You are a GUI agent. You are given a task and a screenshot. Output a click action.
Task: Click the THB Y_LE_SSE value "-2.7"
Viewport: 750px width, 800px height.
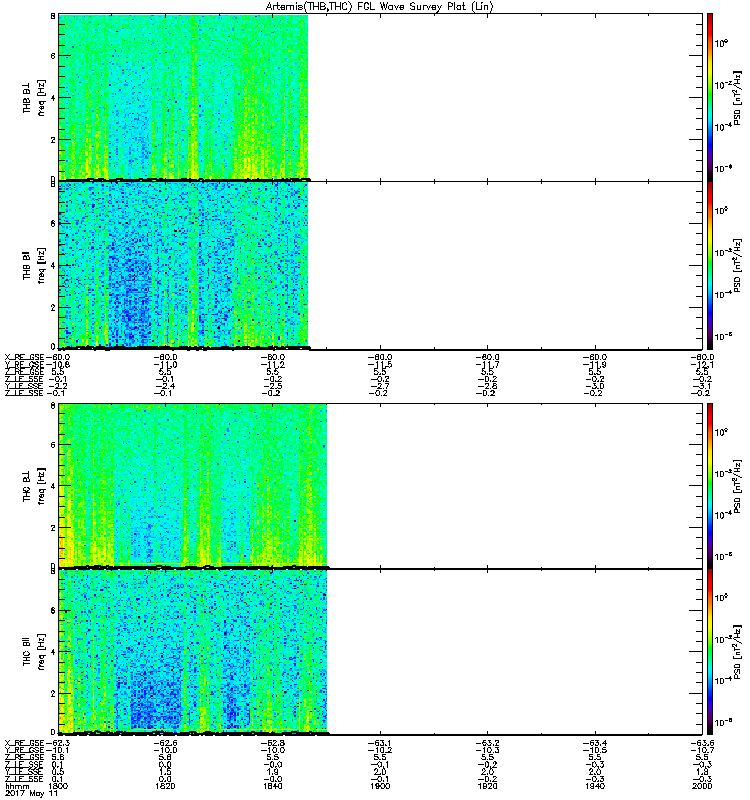380,387
